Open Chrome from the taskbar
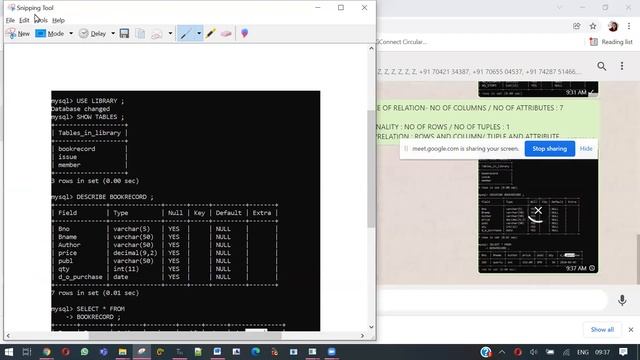The width and height of the screenshot is (640, 360). point(47,352)
